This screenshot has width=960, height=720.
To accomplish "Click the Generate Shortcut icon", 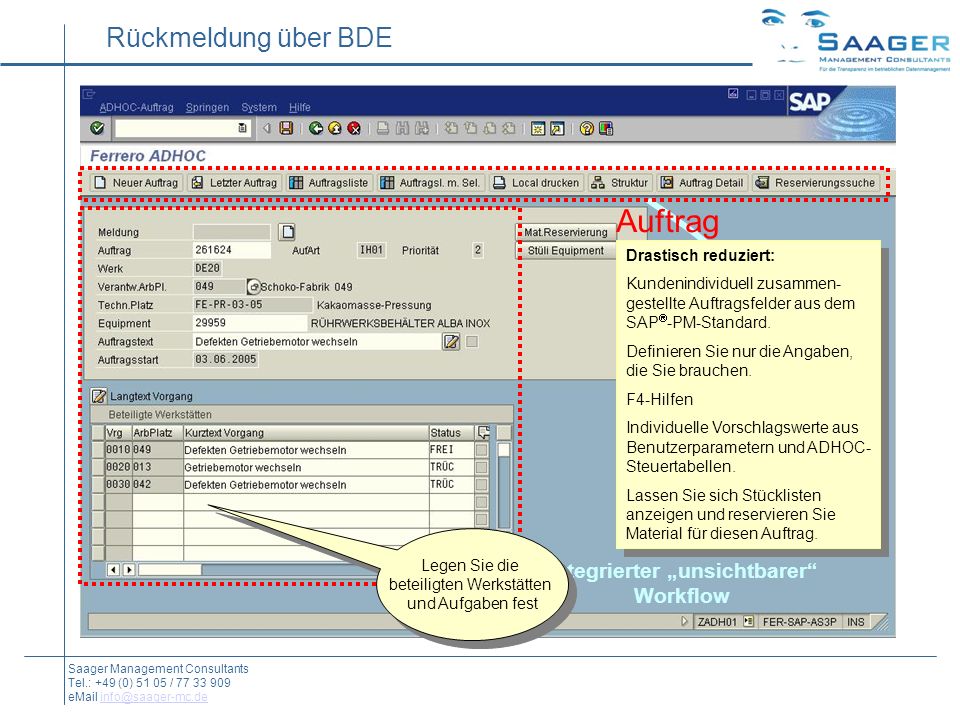I will (x=557, y=128).
